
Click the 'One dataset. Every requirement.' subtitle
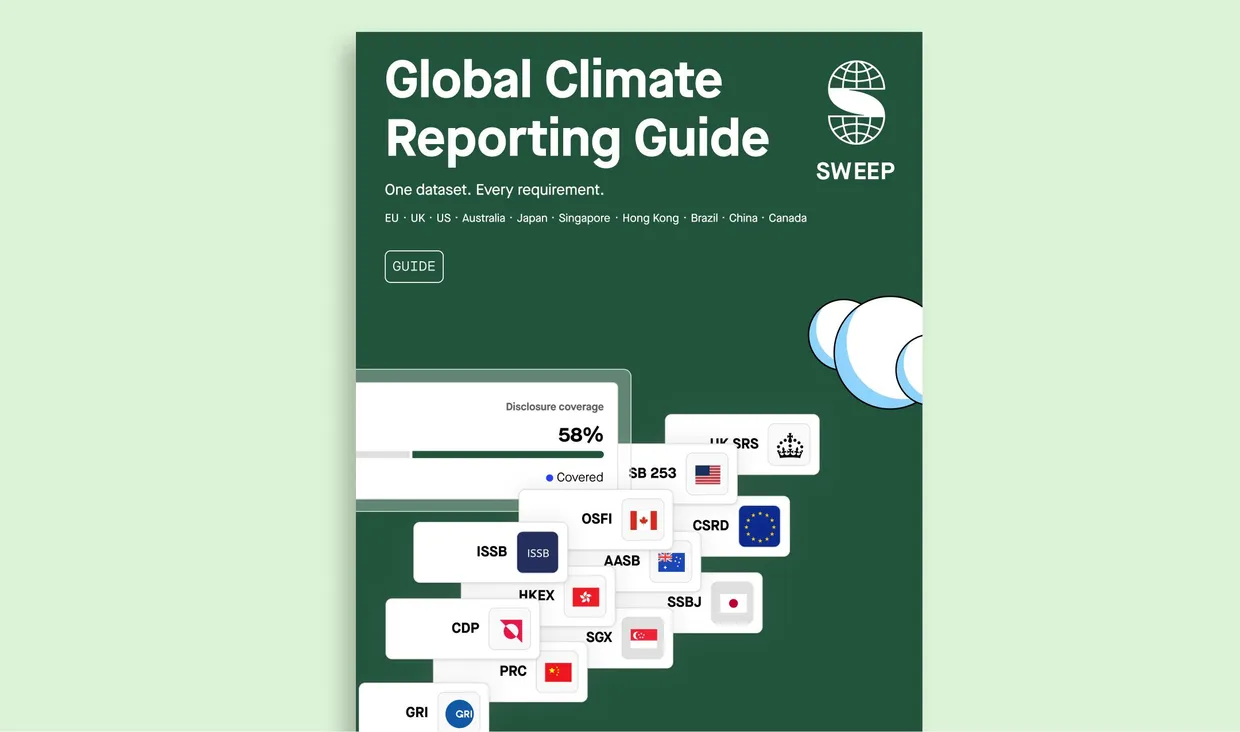pyautogui.click(x=494, y=190)
